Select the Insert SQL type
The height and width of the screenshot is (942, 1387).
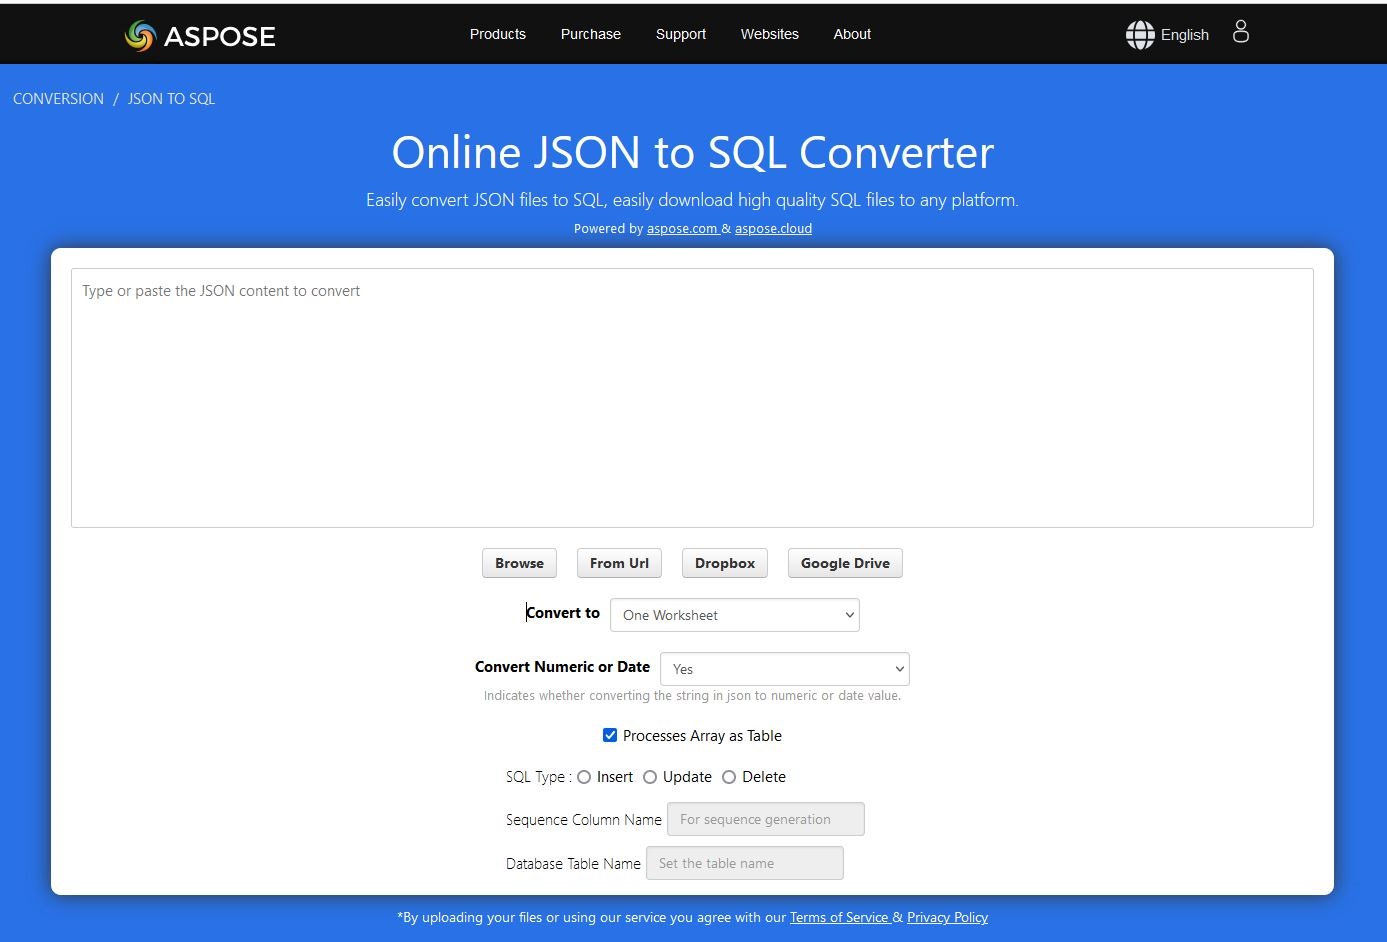click(584, 777)
